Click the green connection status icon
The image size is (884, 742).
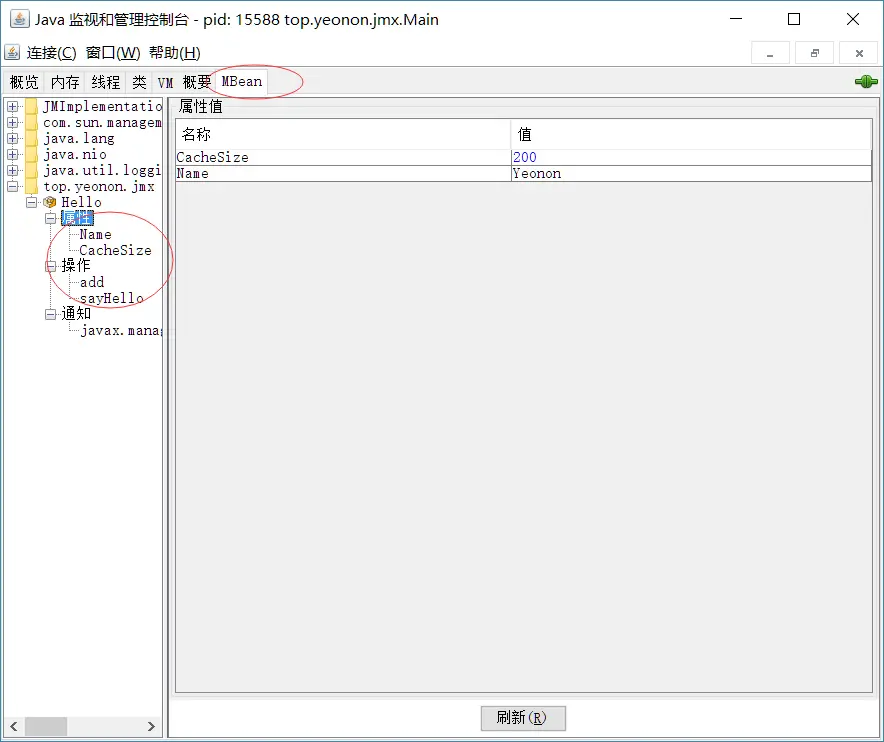pyautogui.click(x=866, y=82)
